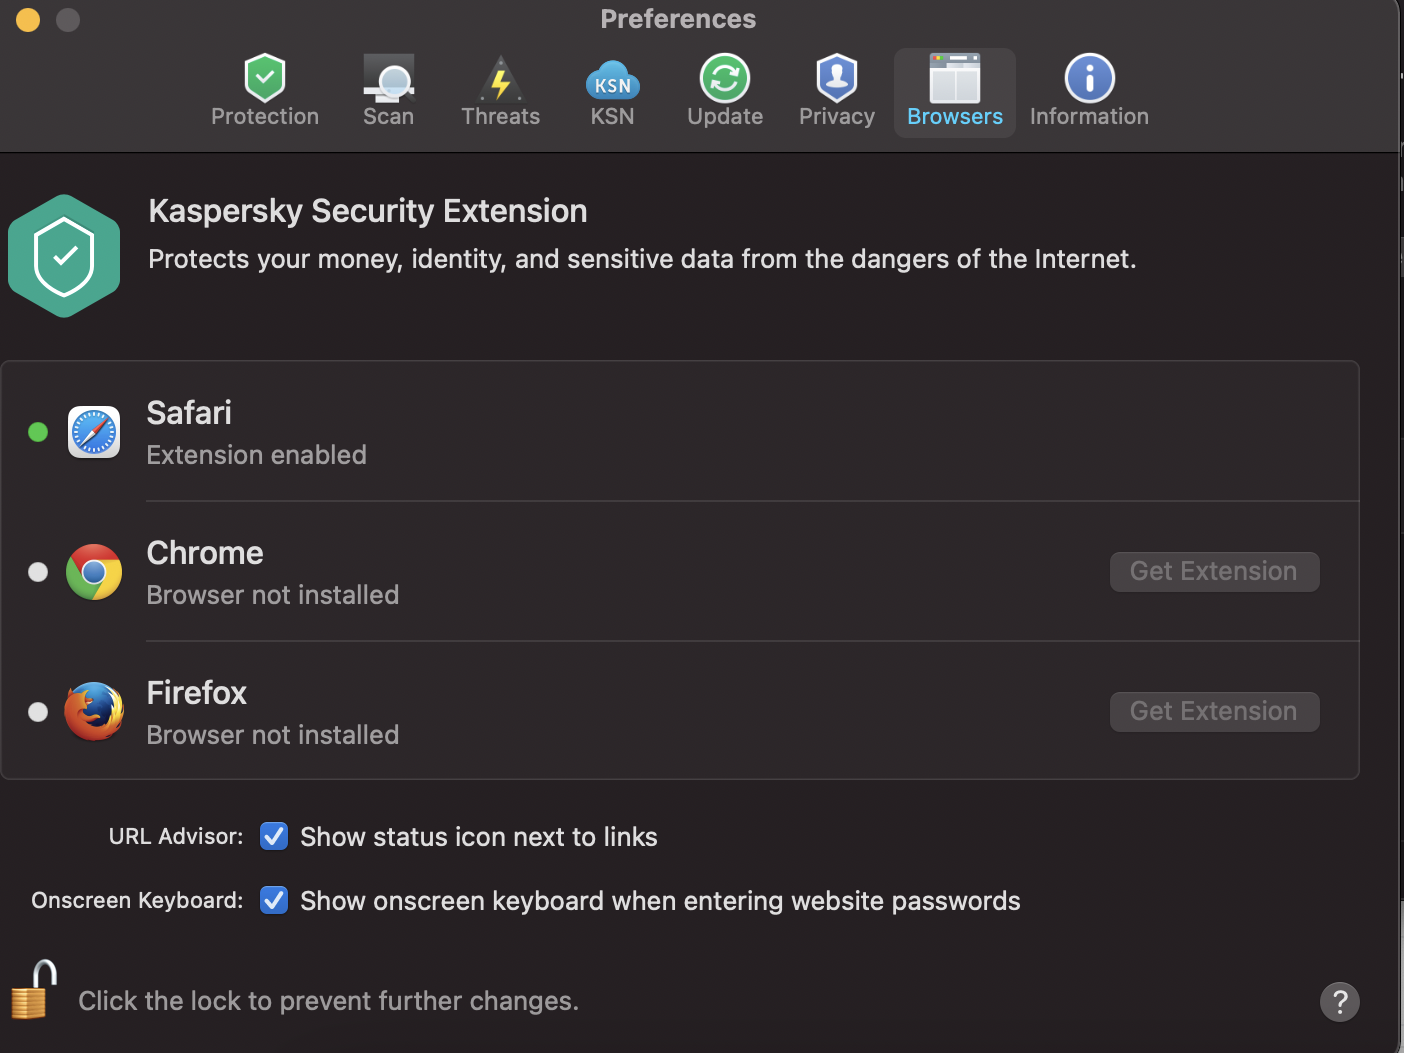Minimize the Preferences window with yellow button

(28, 19)
